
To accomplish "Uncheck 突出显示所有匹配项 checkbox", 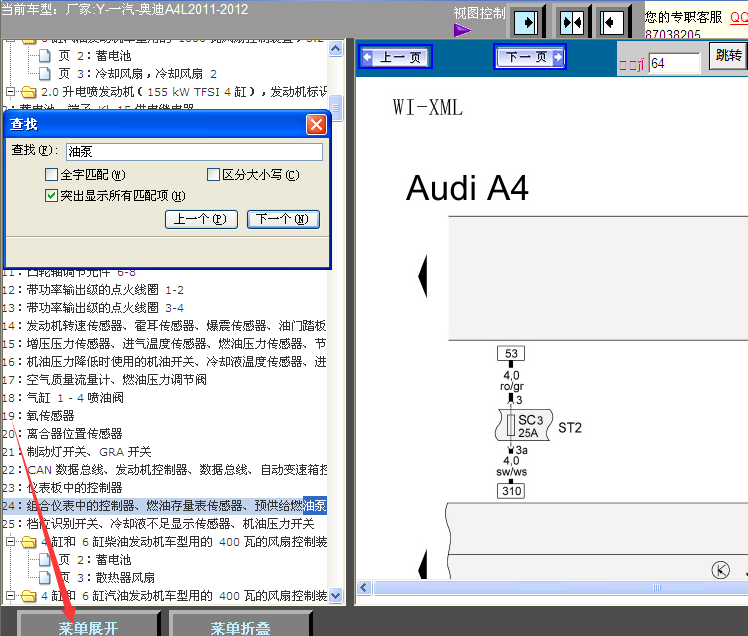I will pos(52,196).
